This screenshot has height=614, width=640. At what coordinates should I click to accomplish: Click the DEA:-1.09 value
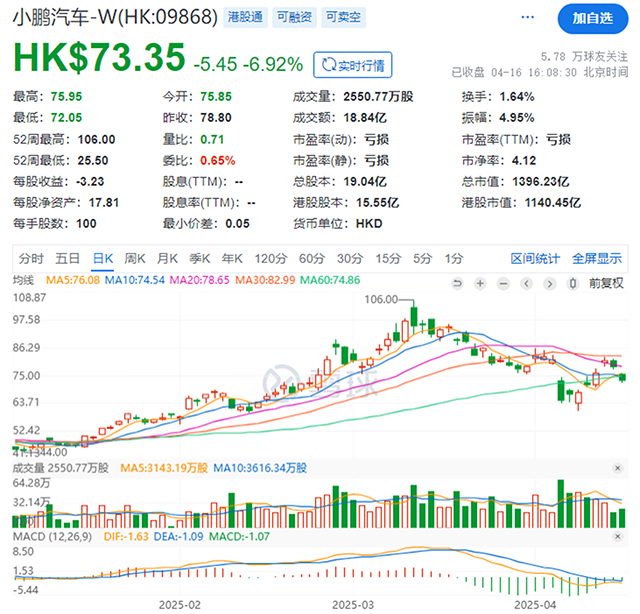[x=178, y=536]
